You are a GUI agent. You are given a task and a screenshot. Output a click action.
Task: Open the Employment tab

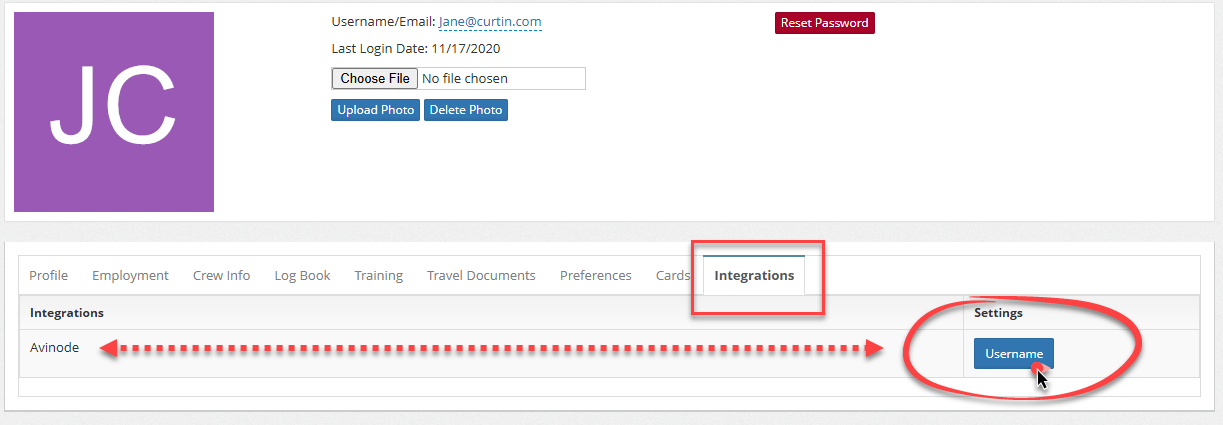tap(130, 276)
